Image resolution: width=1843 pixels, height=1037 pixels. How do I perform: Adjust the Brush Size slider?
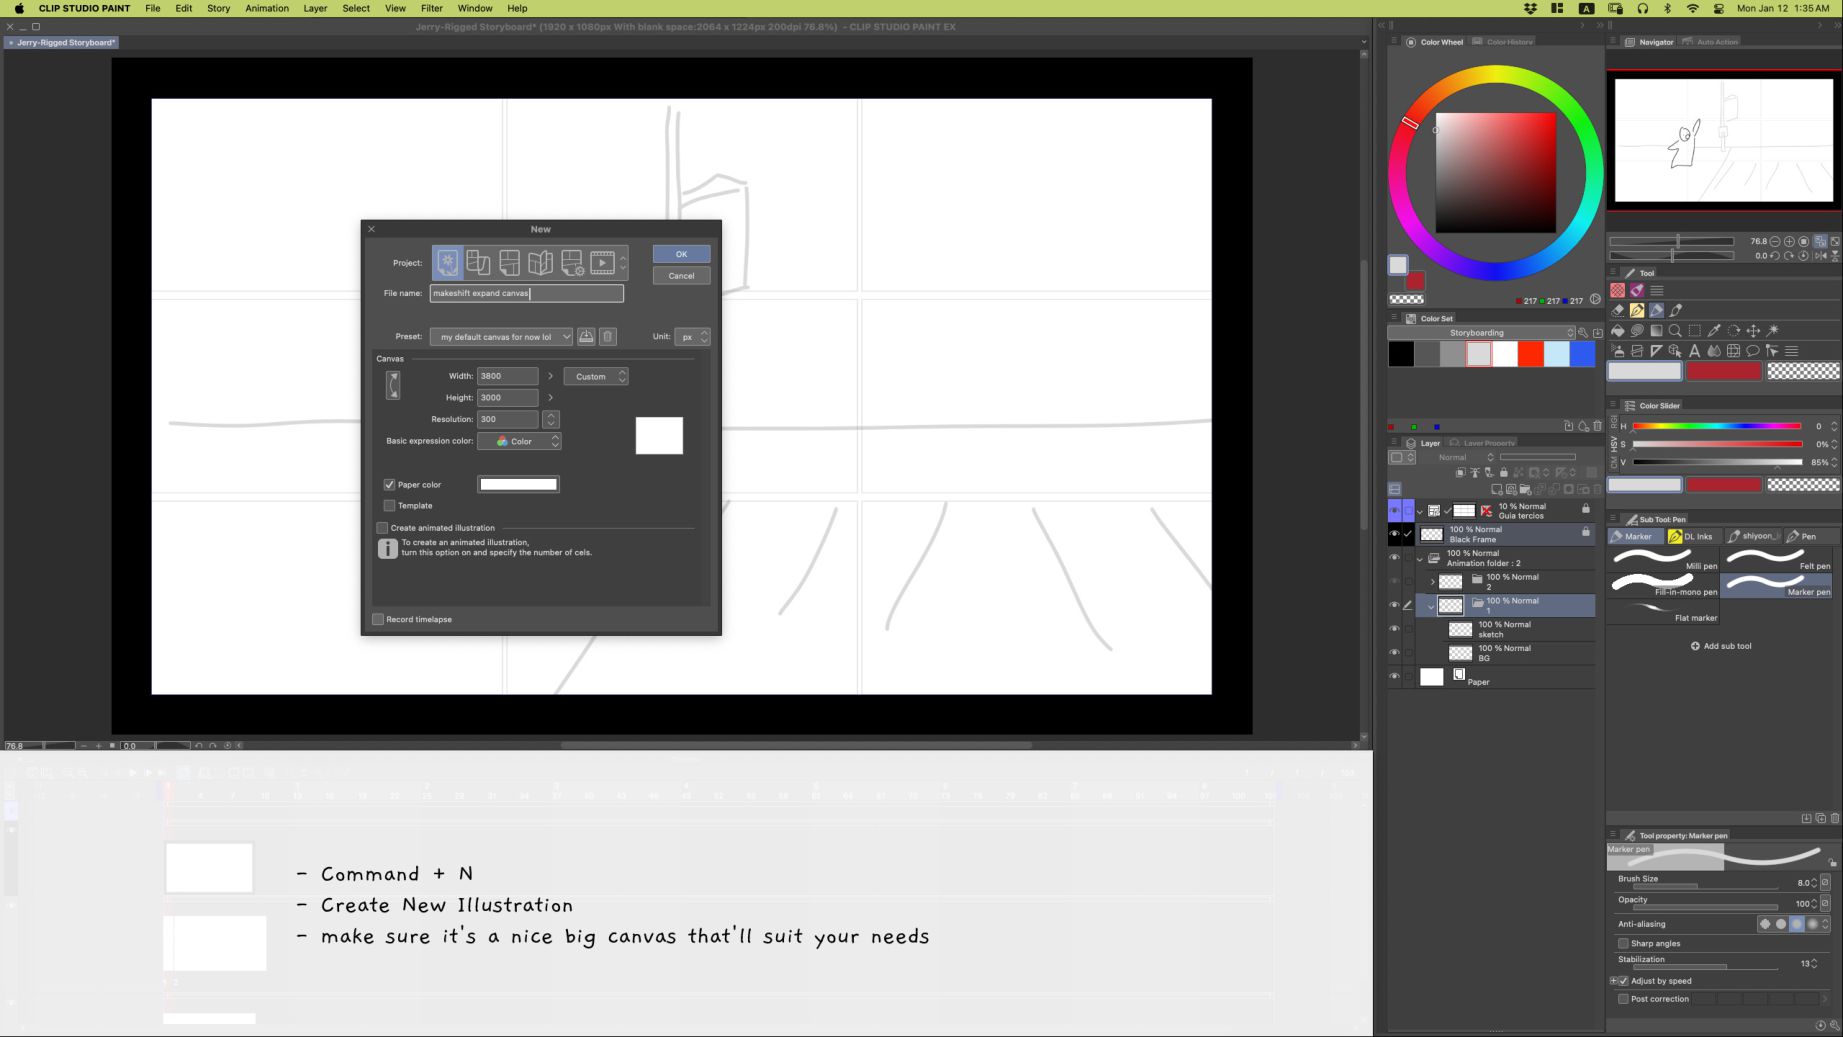tap(1705, 886)
